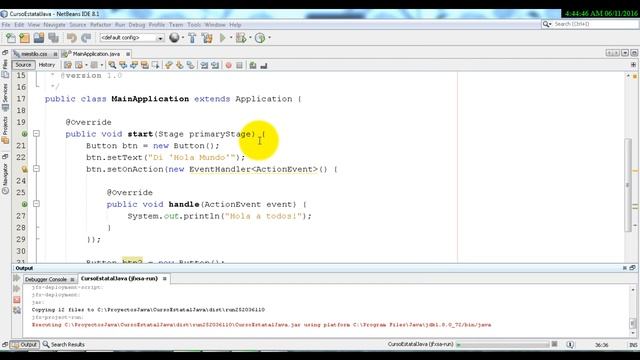Screen dimensions: 640x360
Task: Click the jfxsa-run progress bar
Action: [502, 344]
